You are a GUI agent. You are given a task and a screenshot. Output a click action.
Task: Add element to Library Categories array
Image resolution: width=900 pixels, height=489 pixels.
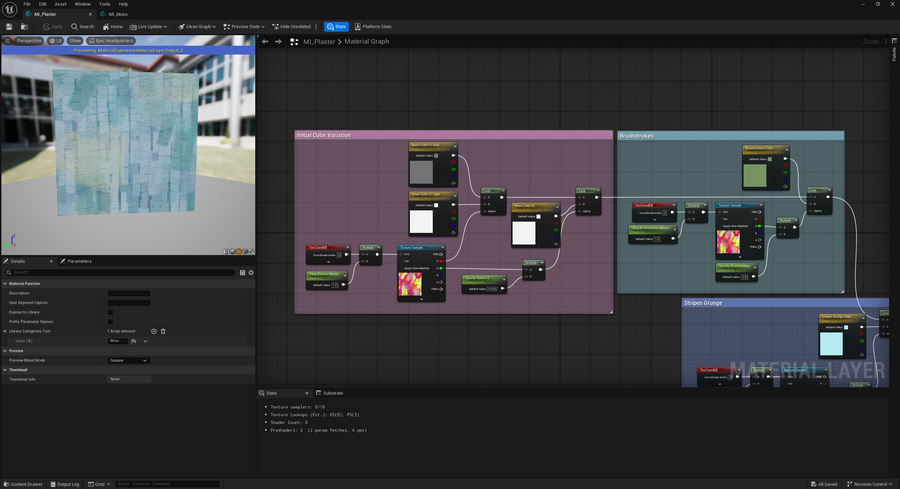[154, 331]
